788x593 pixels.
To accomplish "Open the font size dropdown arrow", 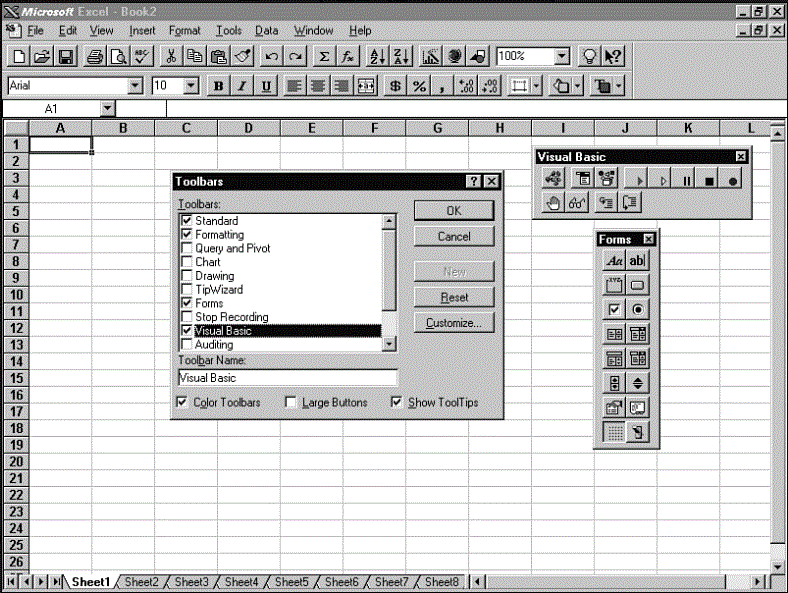I will [x=190, y=85].
